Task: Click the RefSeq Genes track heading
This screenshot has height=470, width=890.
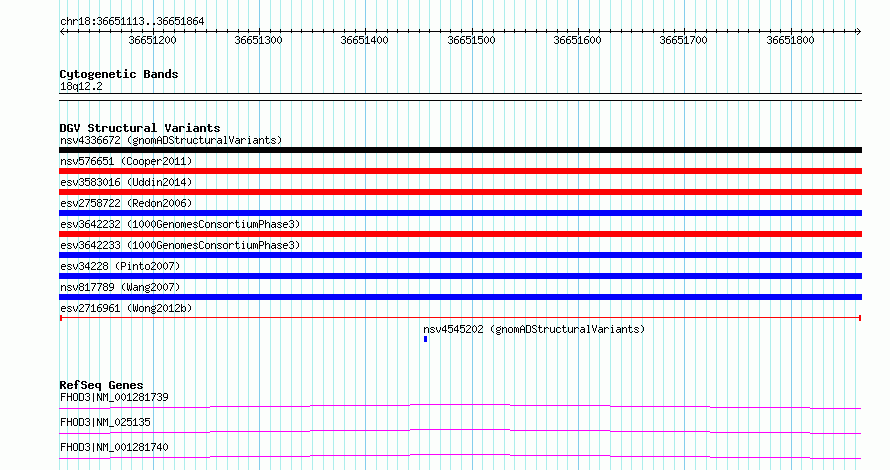Action: pyautogui.click(x=101, y=385)
